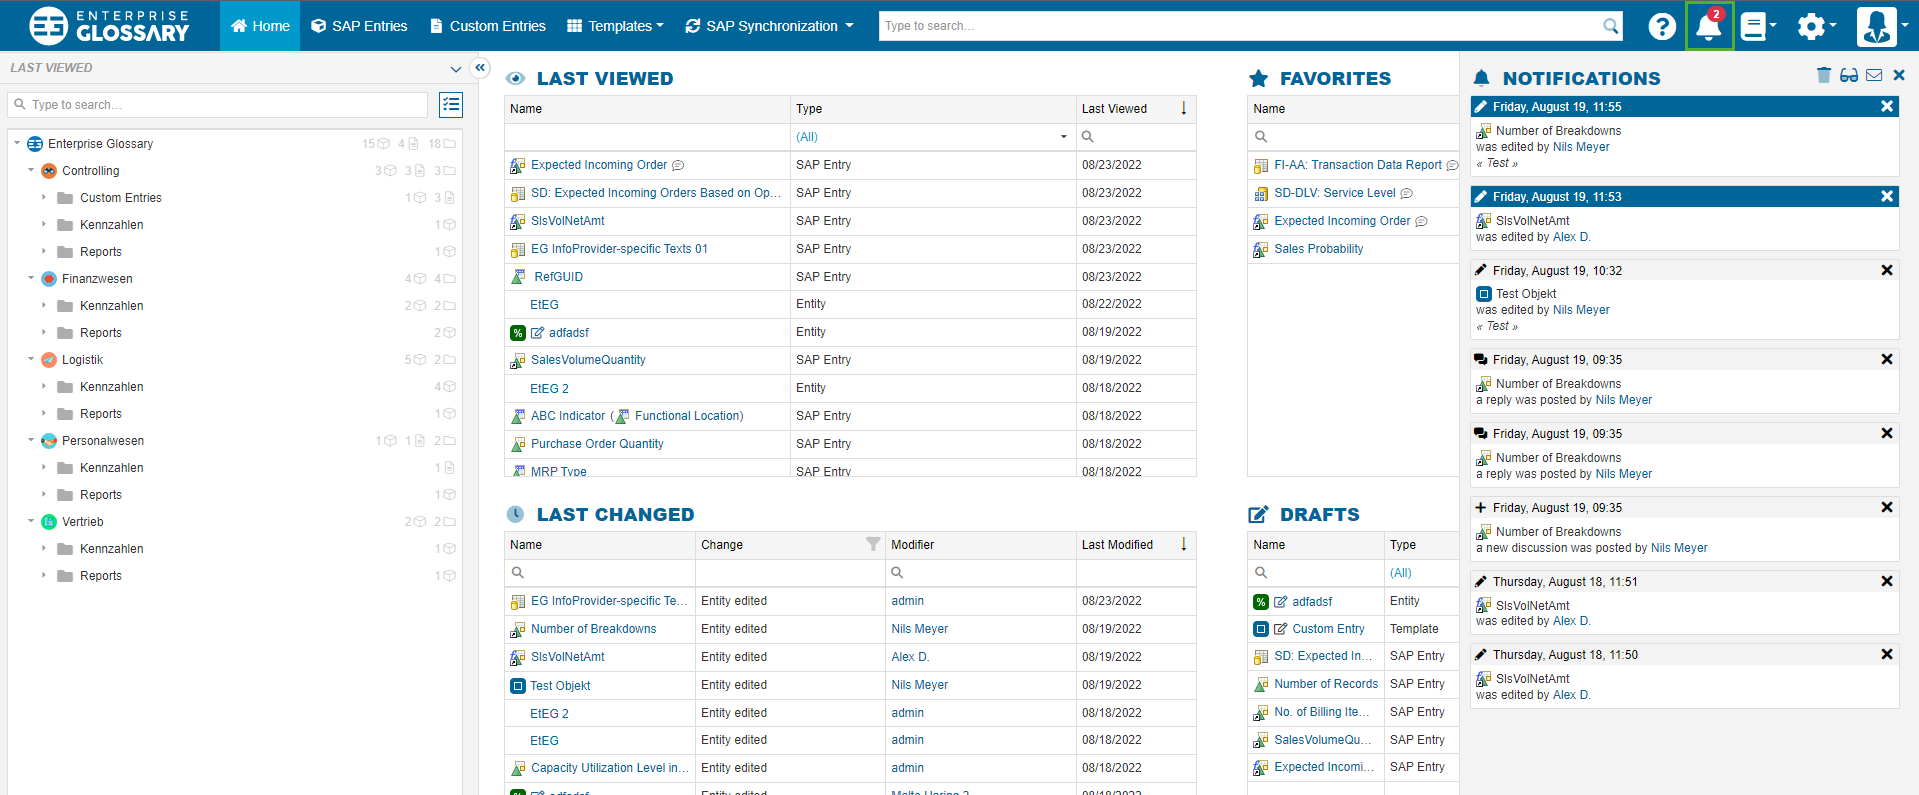Toggle the Change column filter icon
Image resolution: width=1919 pixels, height=795 pixels.
pyautogui.click(x=872, y=544)
